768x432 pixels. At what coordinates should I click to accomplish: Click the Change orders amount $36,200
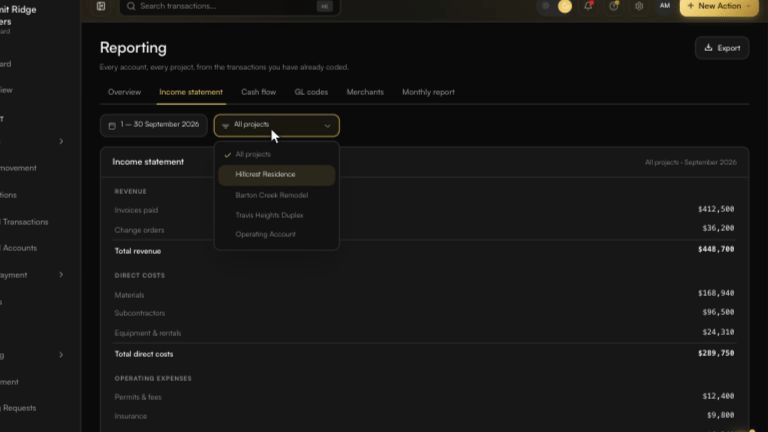tap(718, 228)
